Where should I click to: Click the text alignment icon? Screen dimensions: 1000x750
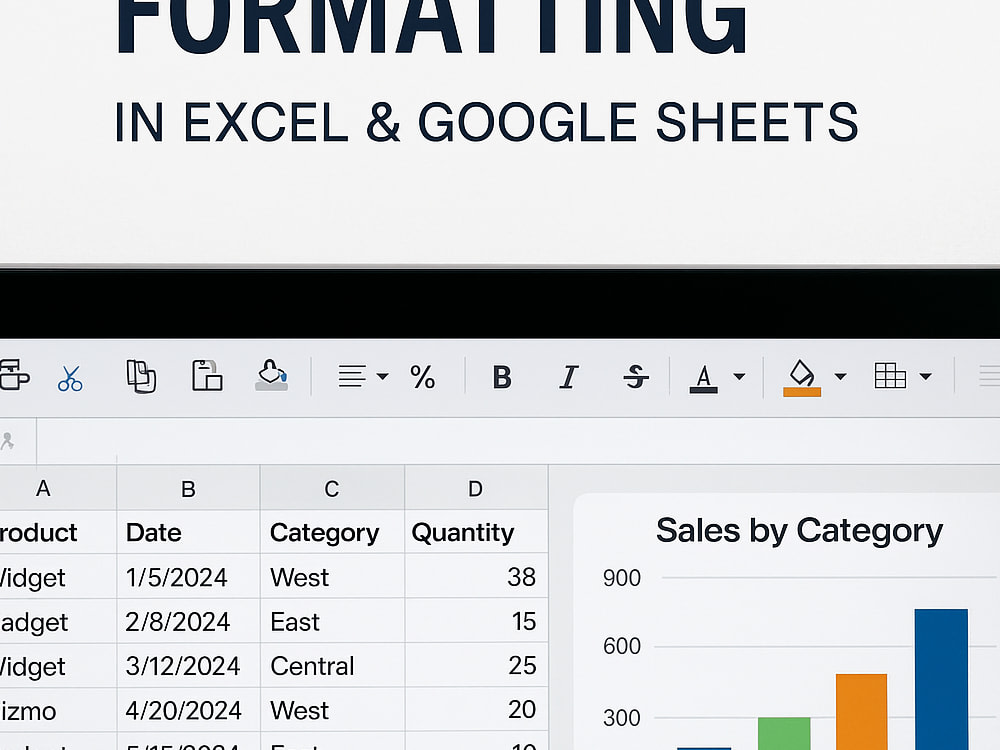tap(352, 376)
